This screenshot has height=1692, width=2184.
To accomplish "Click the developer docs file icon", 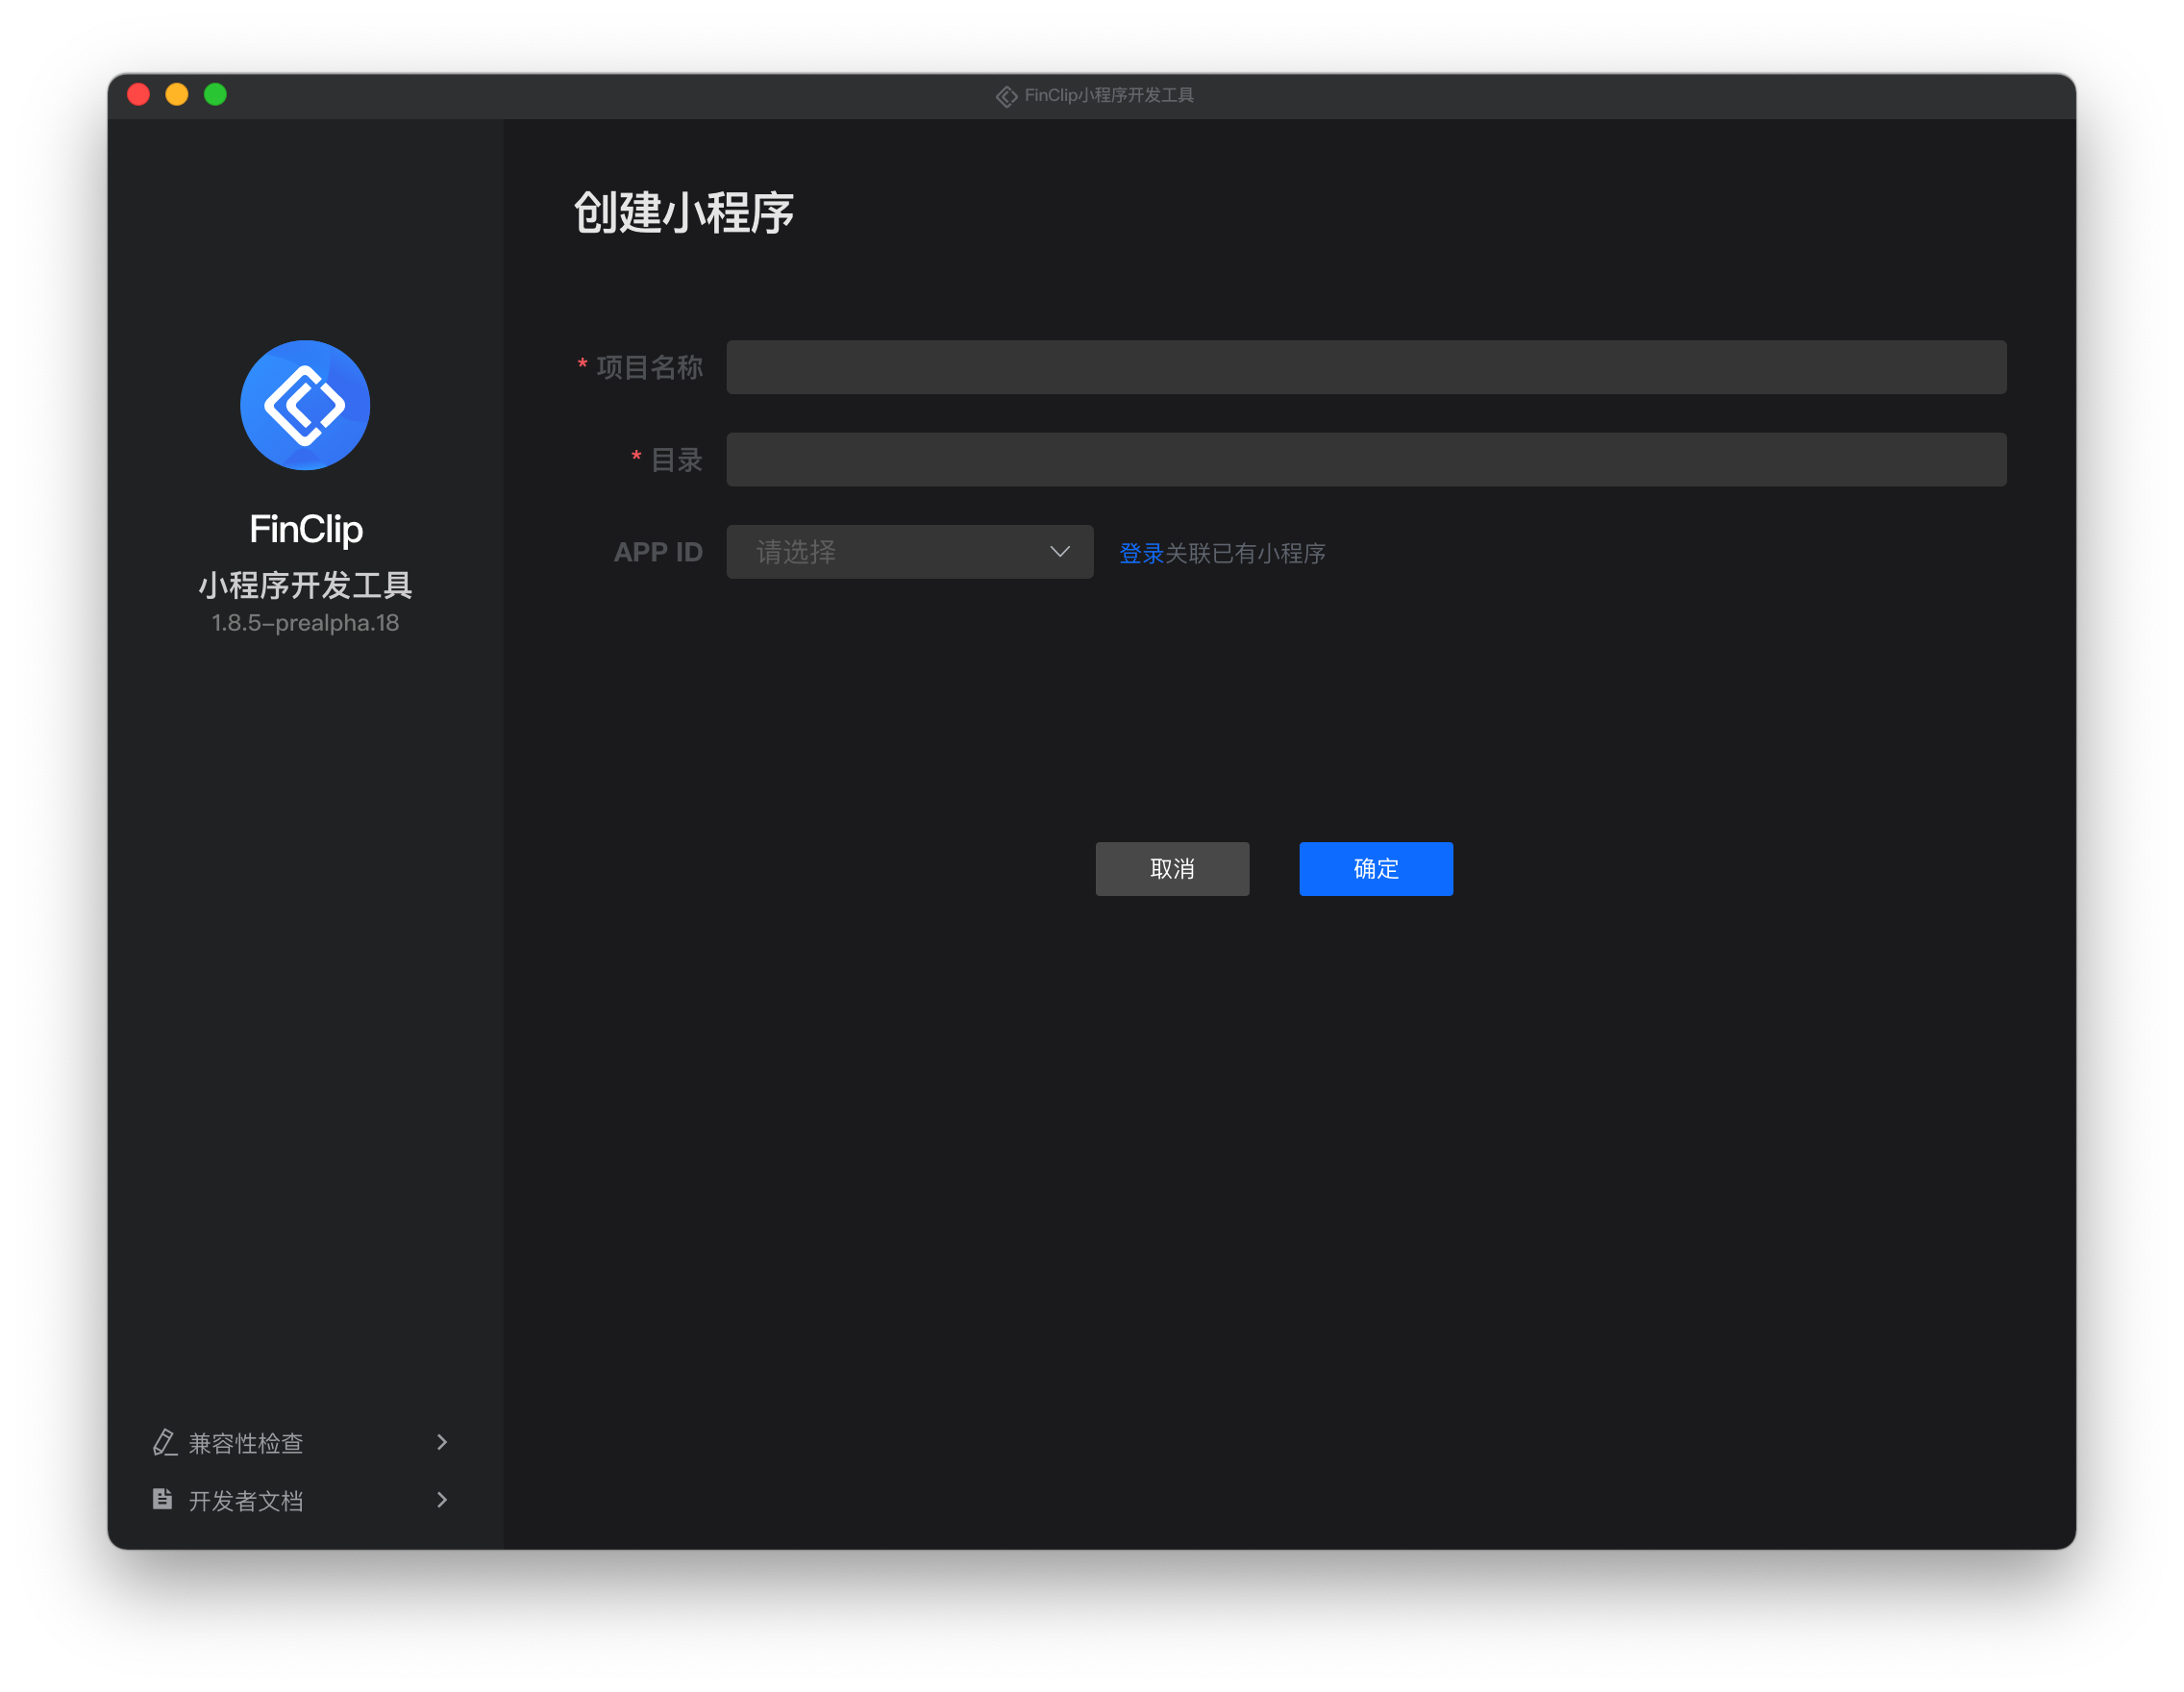I will [162, 1499].
